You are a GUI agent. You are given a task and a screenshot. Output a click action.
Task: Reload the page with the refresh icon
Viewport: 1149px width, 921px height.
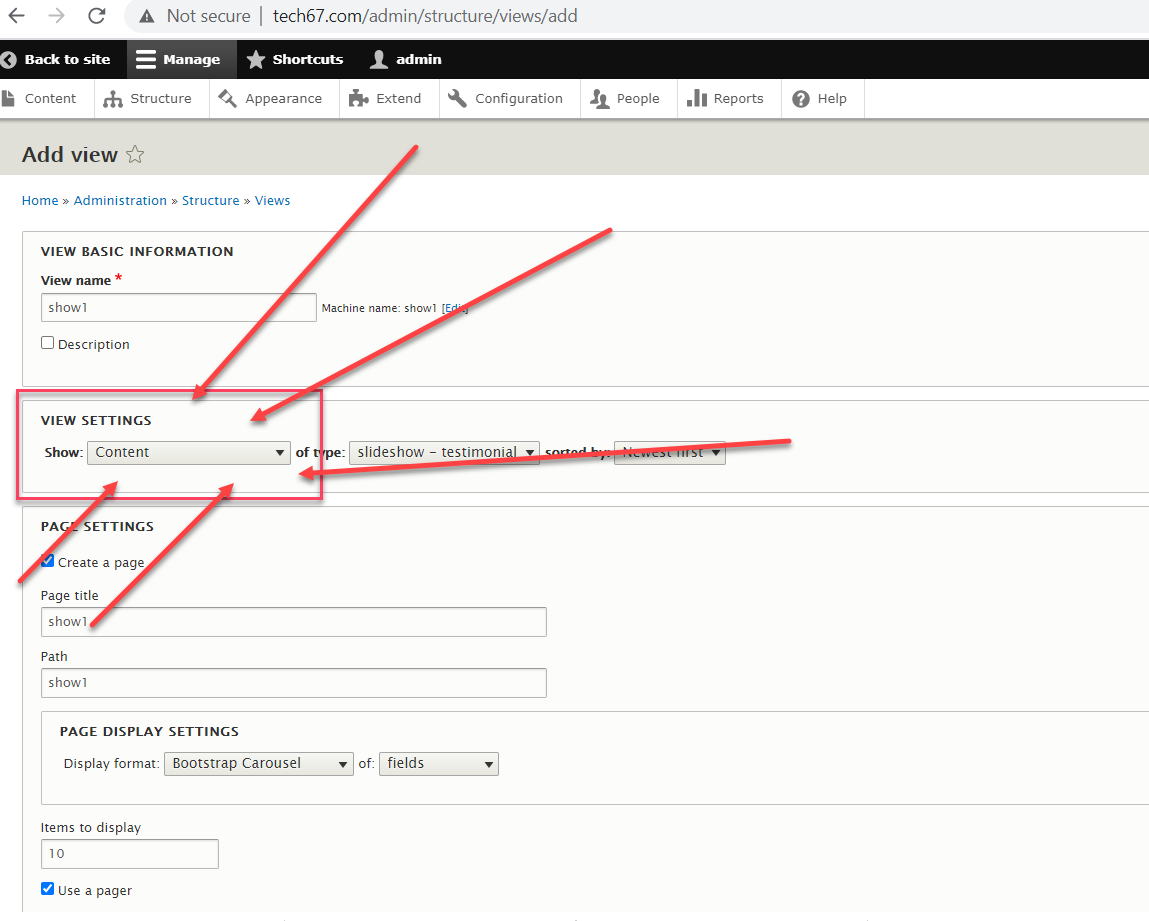tap(96, 15)
